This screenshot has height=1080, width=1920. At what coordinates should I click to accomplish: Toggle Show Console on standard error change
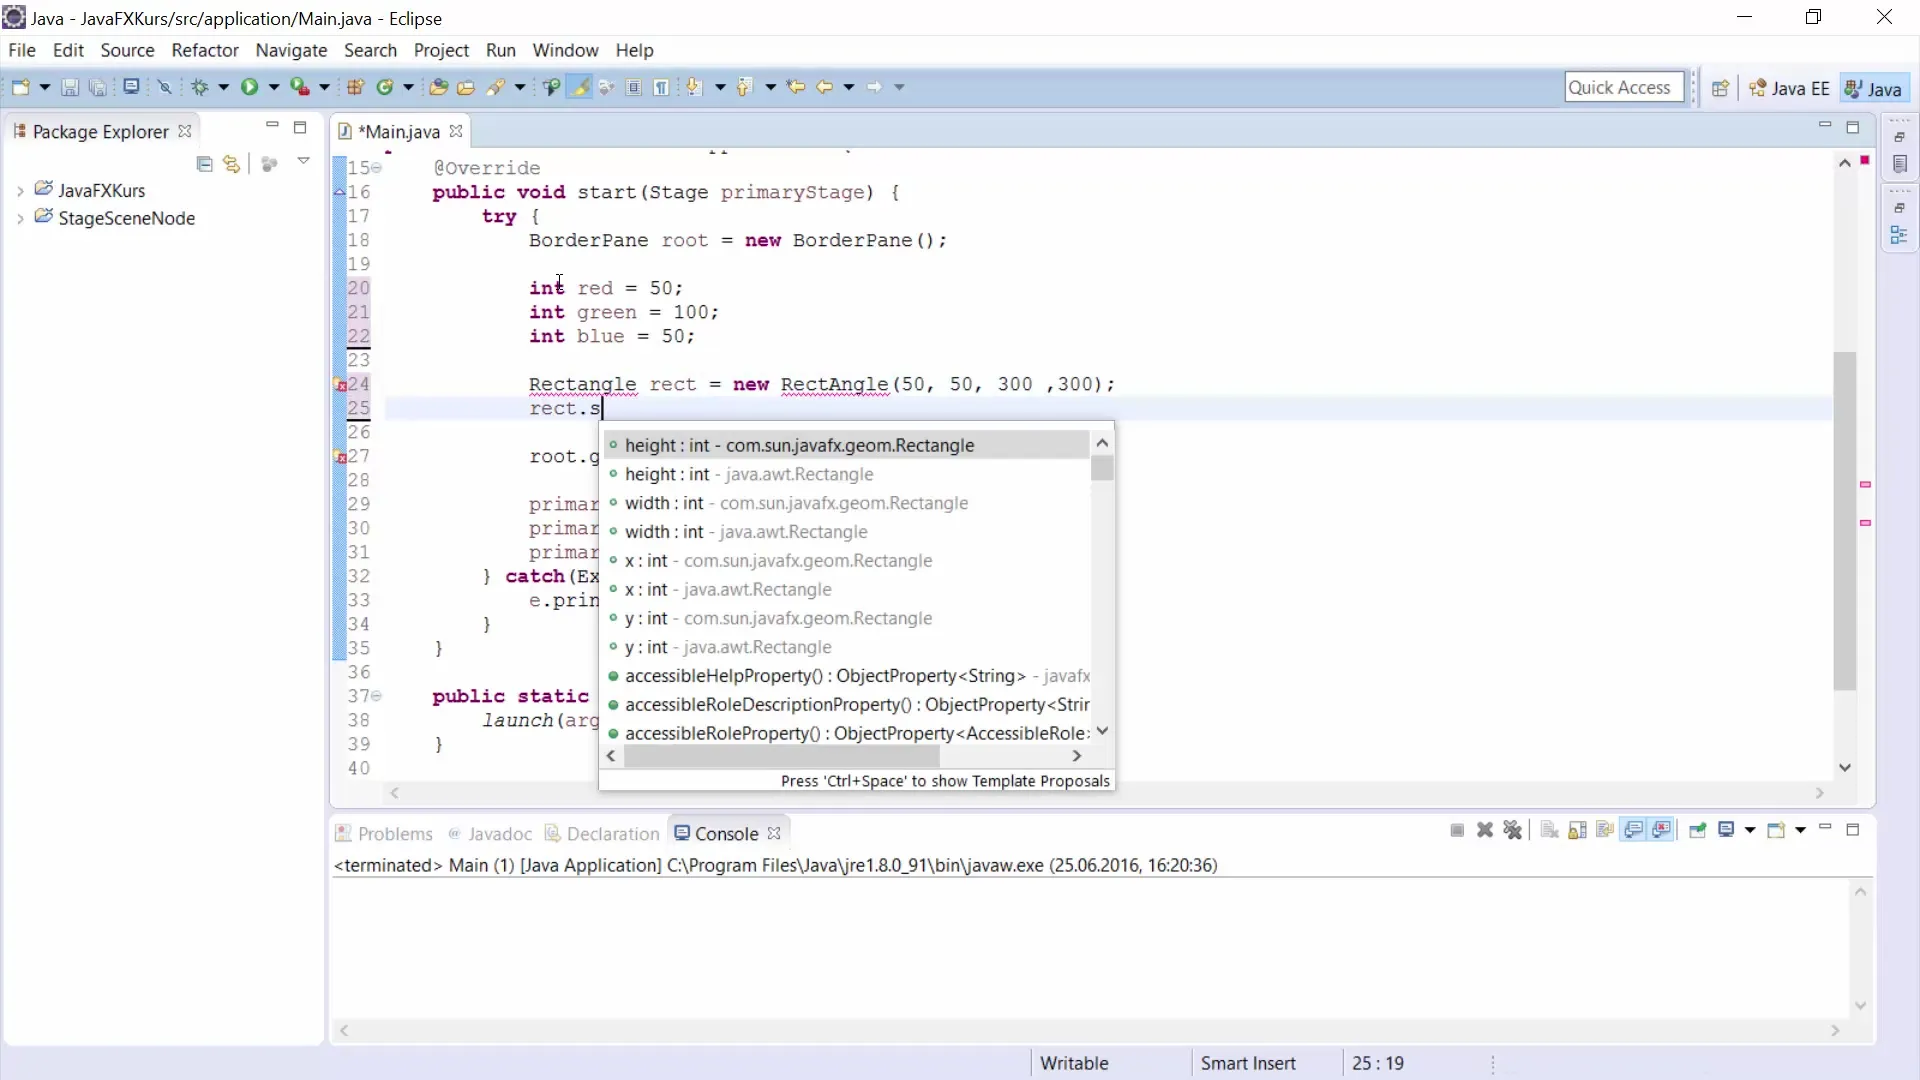pyautogui.click(x=1662, y=830)
